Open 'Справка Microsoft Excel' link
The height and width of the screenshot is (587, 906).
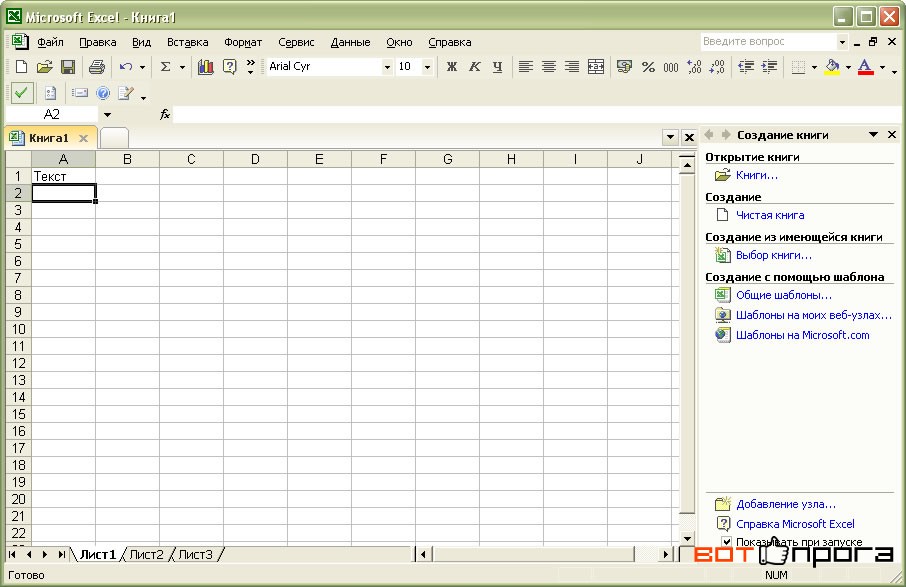(795, 523)
